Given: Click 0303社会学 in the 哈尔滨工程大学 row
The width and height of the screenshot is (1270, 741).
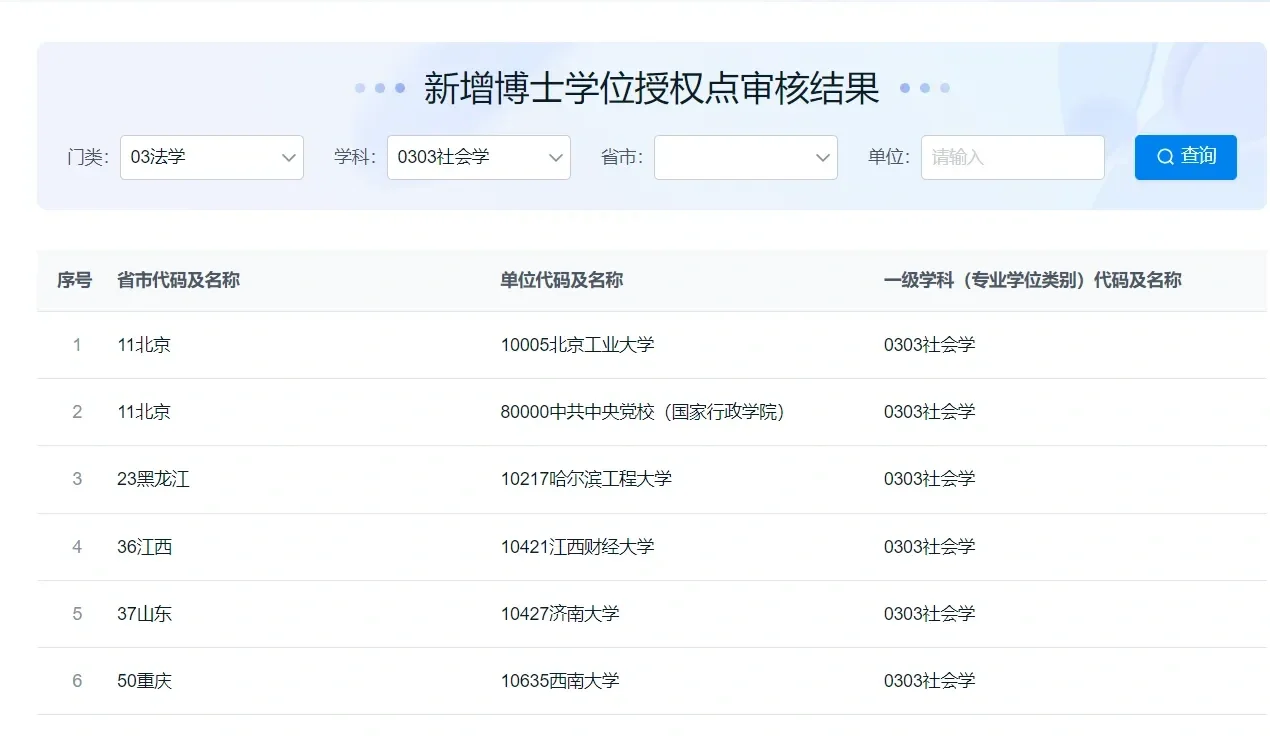Looking at the screenshot, I should point(929,479).
